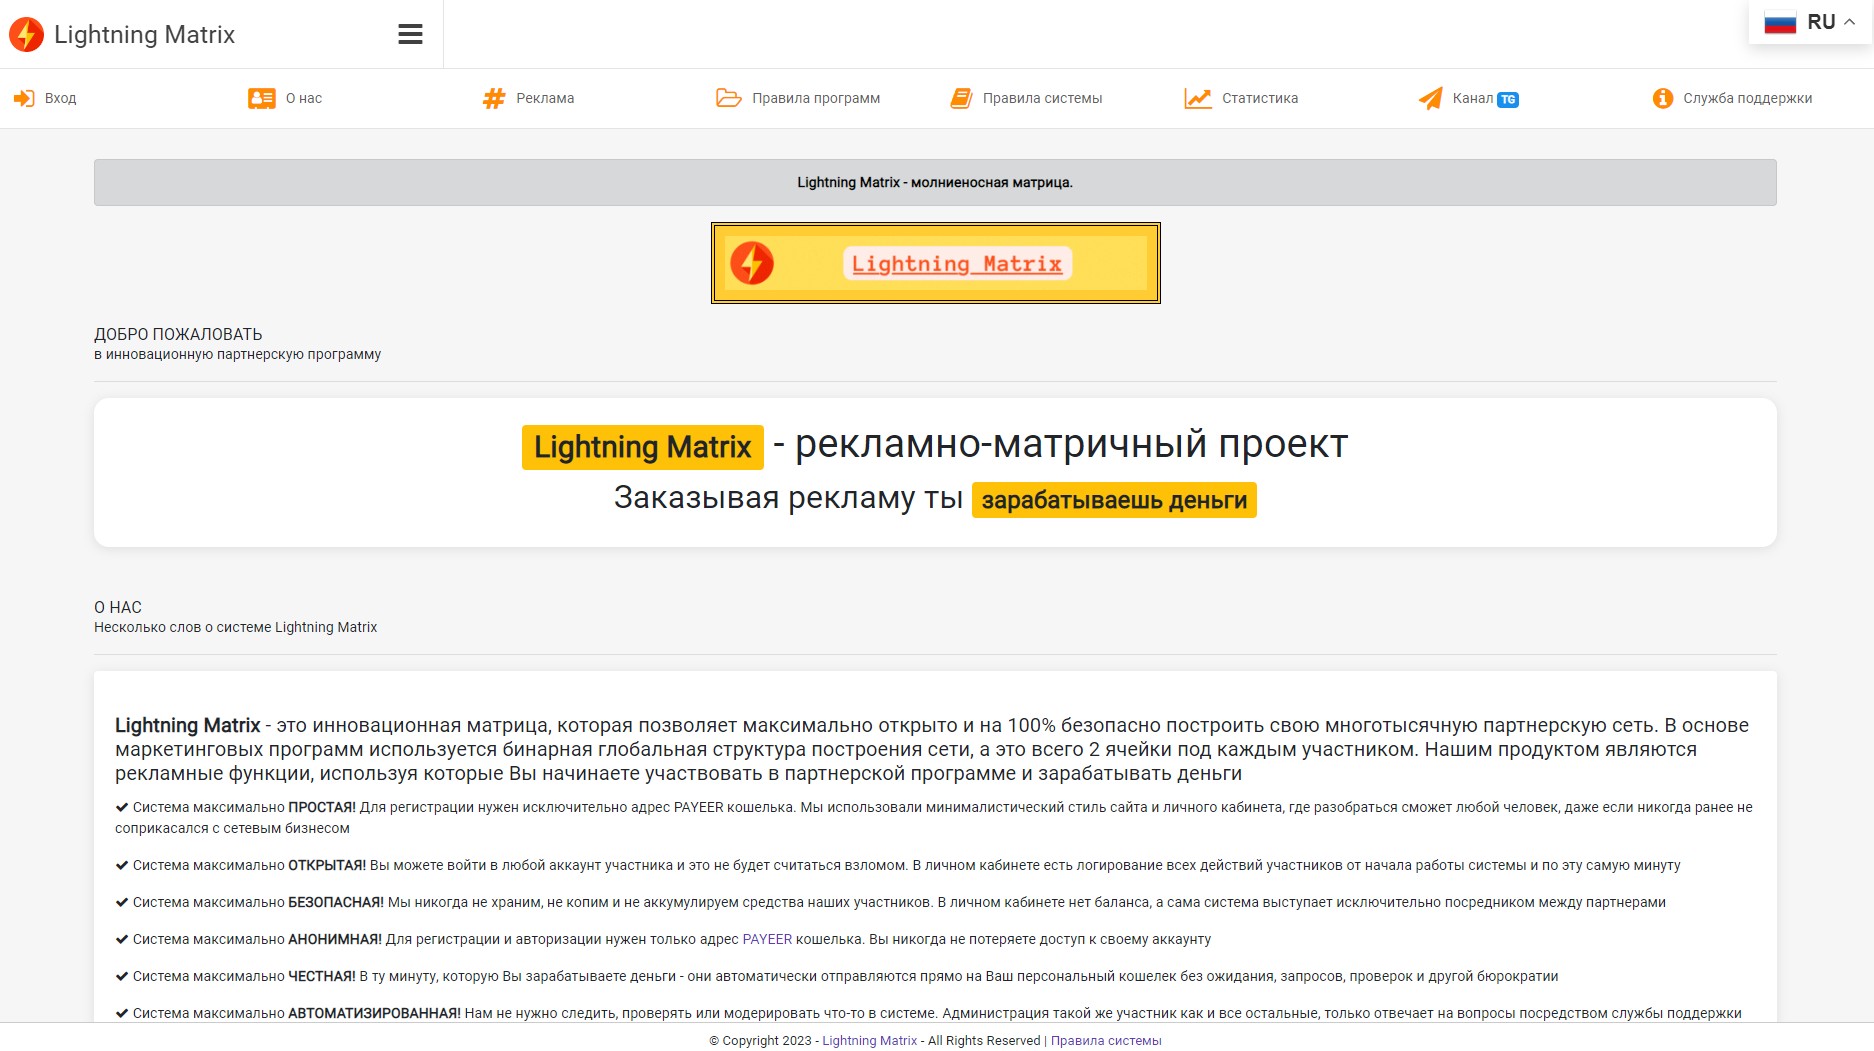Click the checkmark before the БЕЗОПАСНАЯ item

[x=122, y=902]
